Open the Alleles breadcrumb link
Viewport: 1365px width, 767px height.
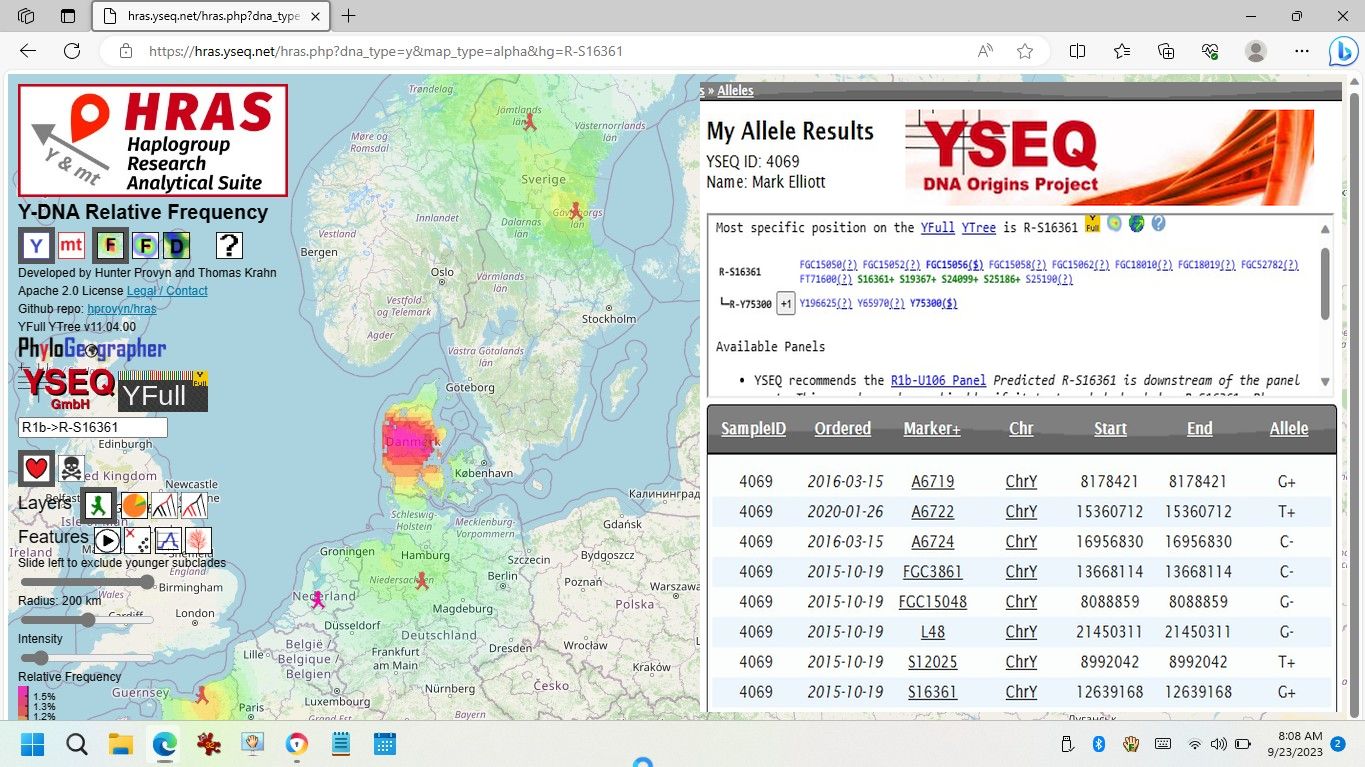point(736,90)
